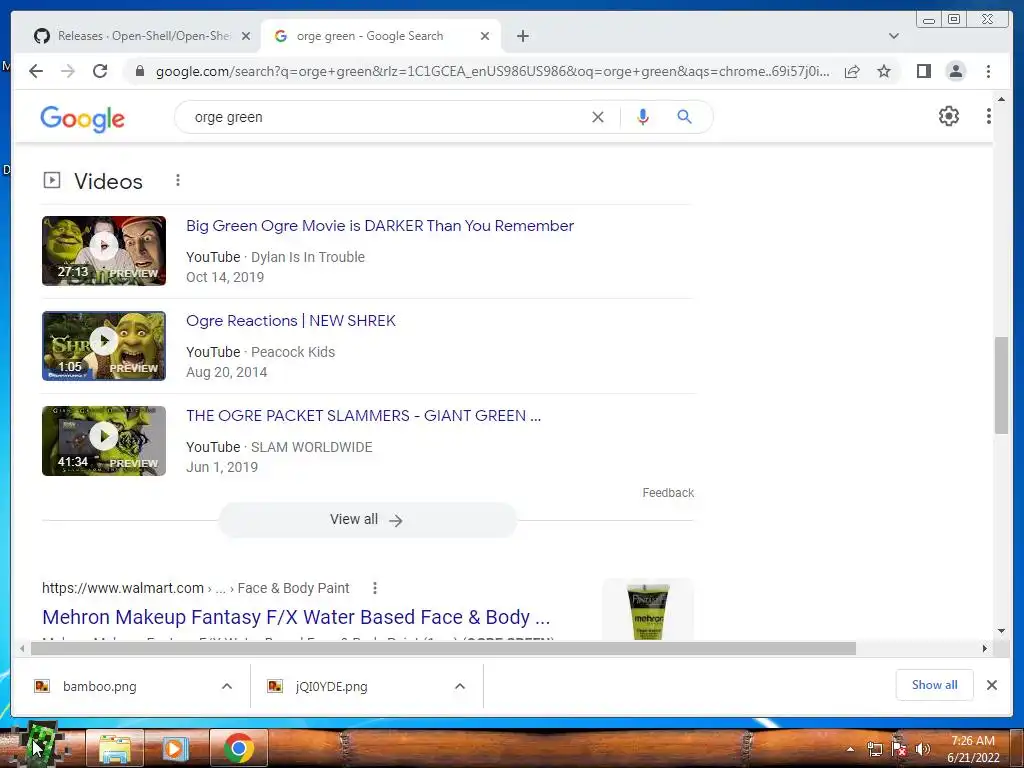Open the Start menu creeper icon

point(43,745)
